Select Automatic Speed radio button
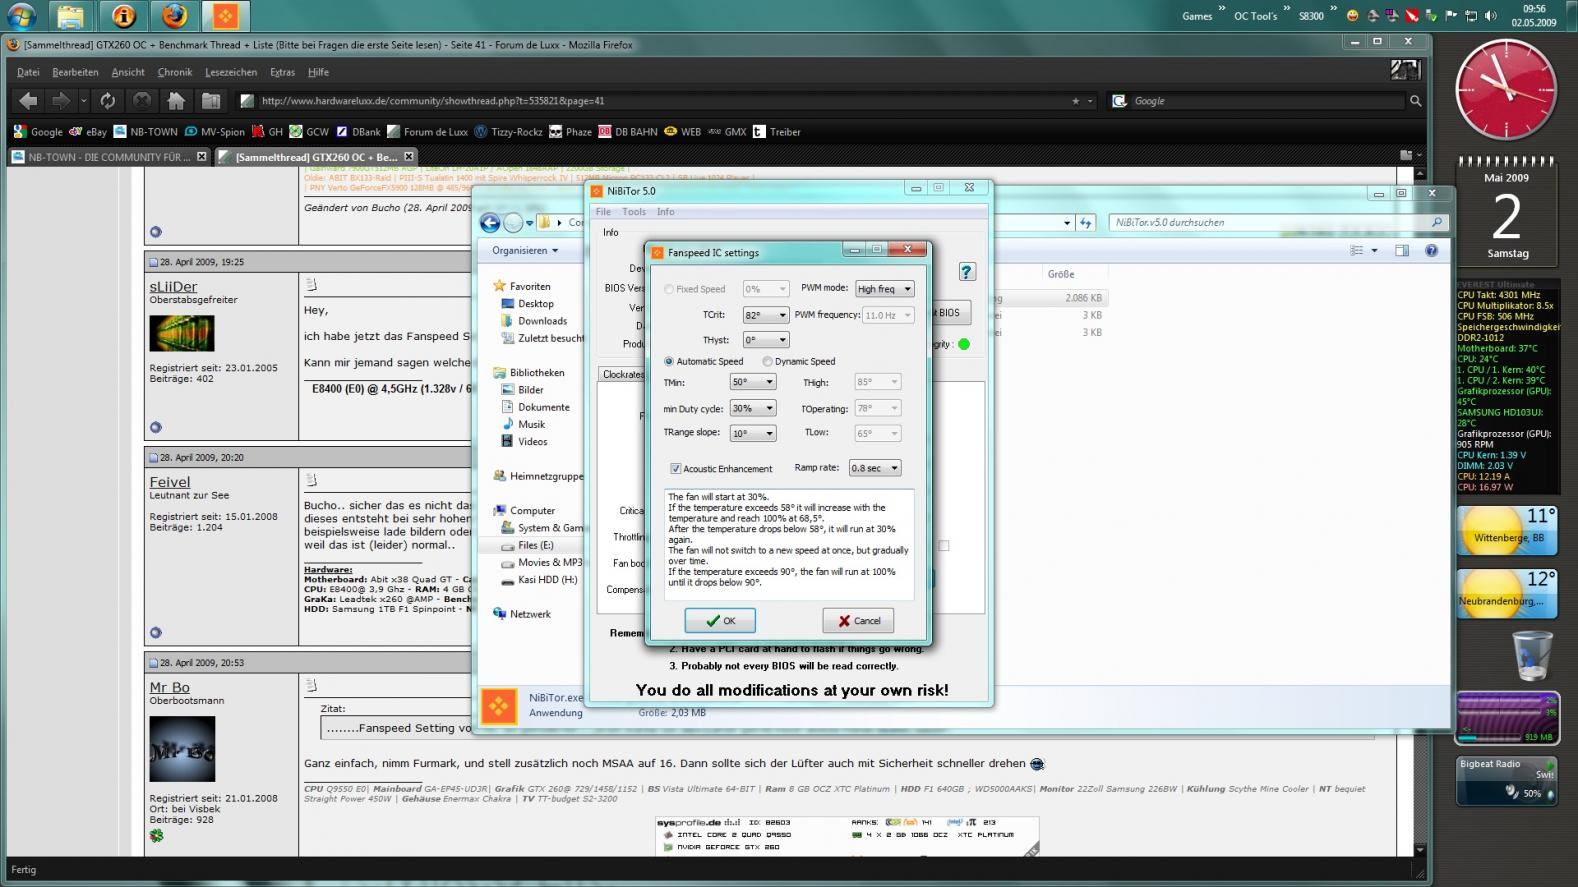 point(669,361)
